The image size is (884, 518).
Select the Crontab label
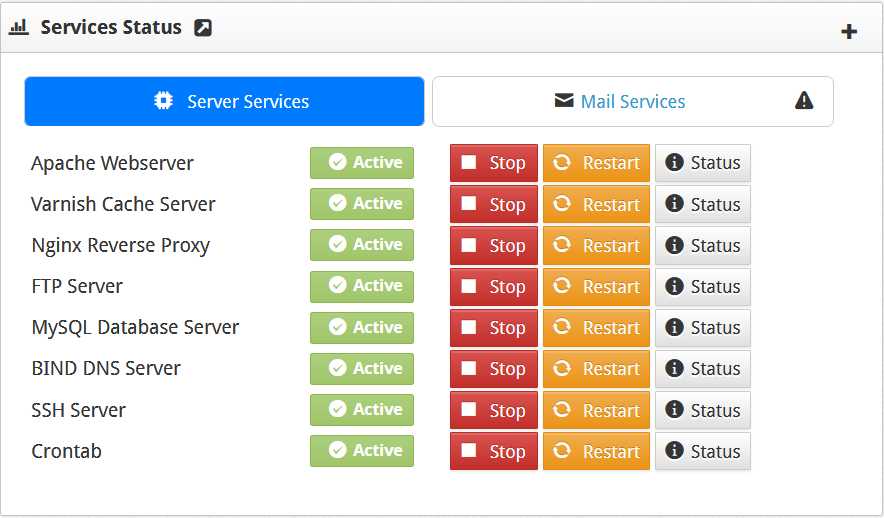coord(67,451)
